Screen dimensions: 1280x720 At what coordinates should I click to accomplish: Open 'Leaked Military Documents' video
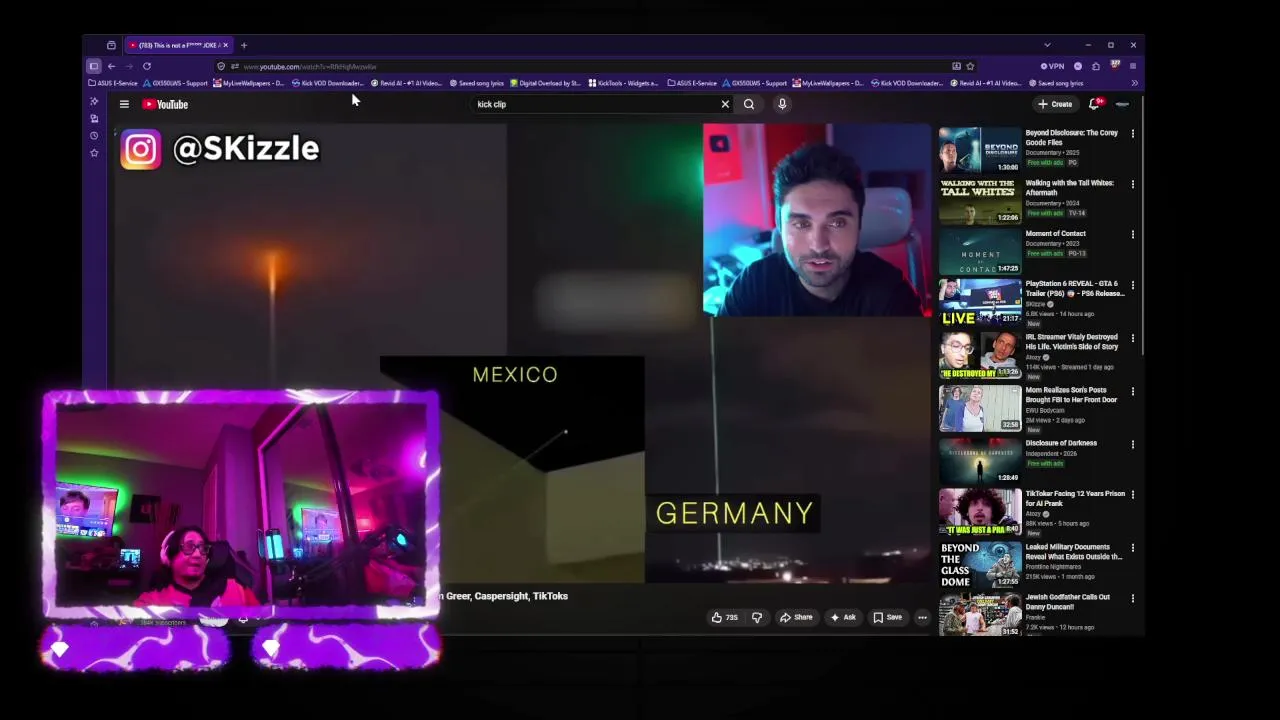pos(1073,552)
